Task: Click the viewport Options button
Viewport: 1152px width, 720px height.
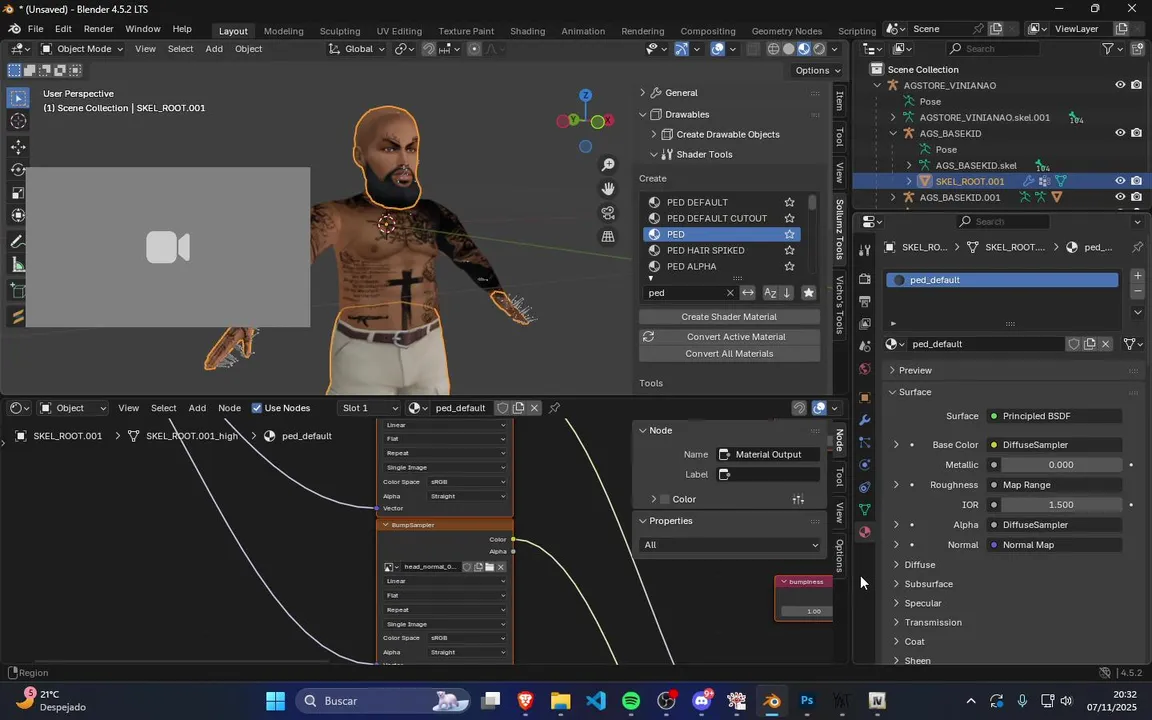Action: 818,71
